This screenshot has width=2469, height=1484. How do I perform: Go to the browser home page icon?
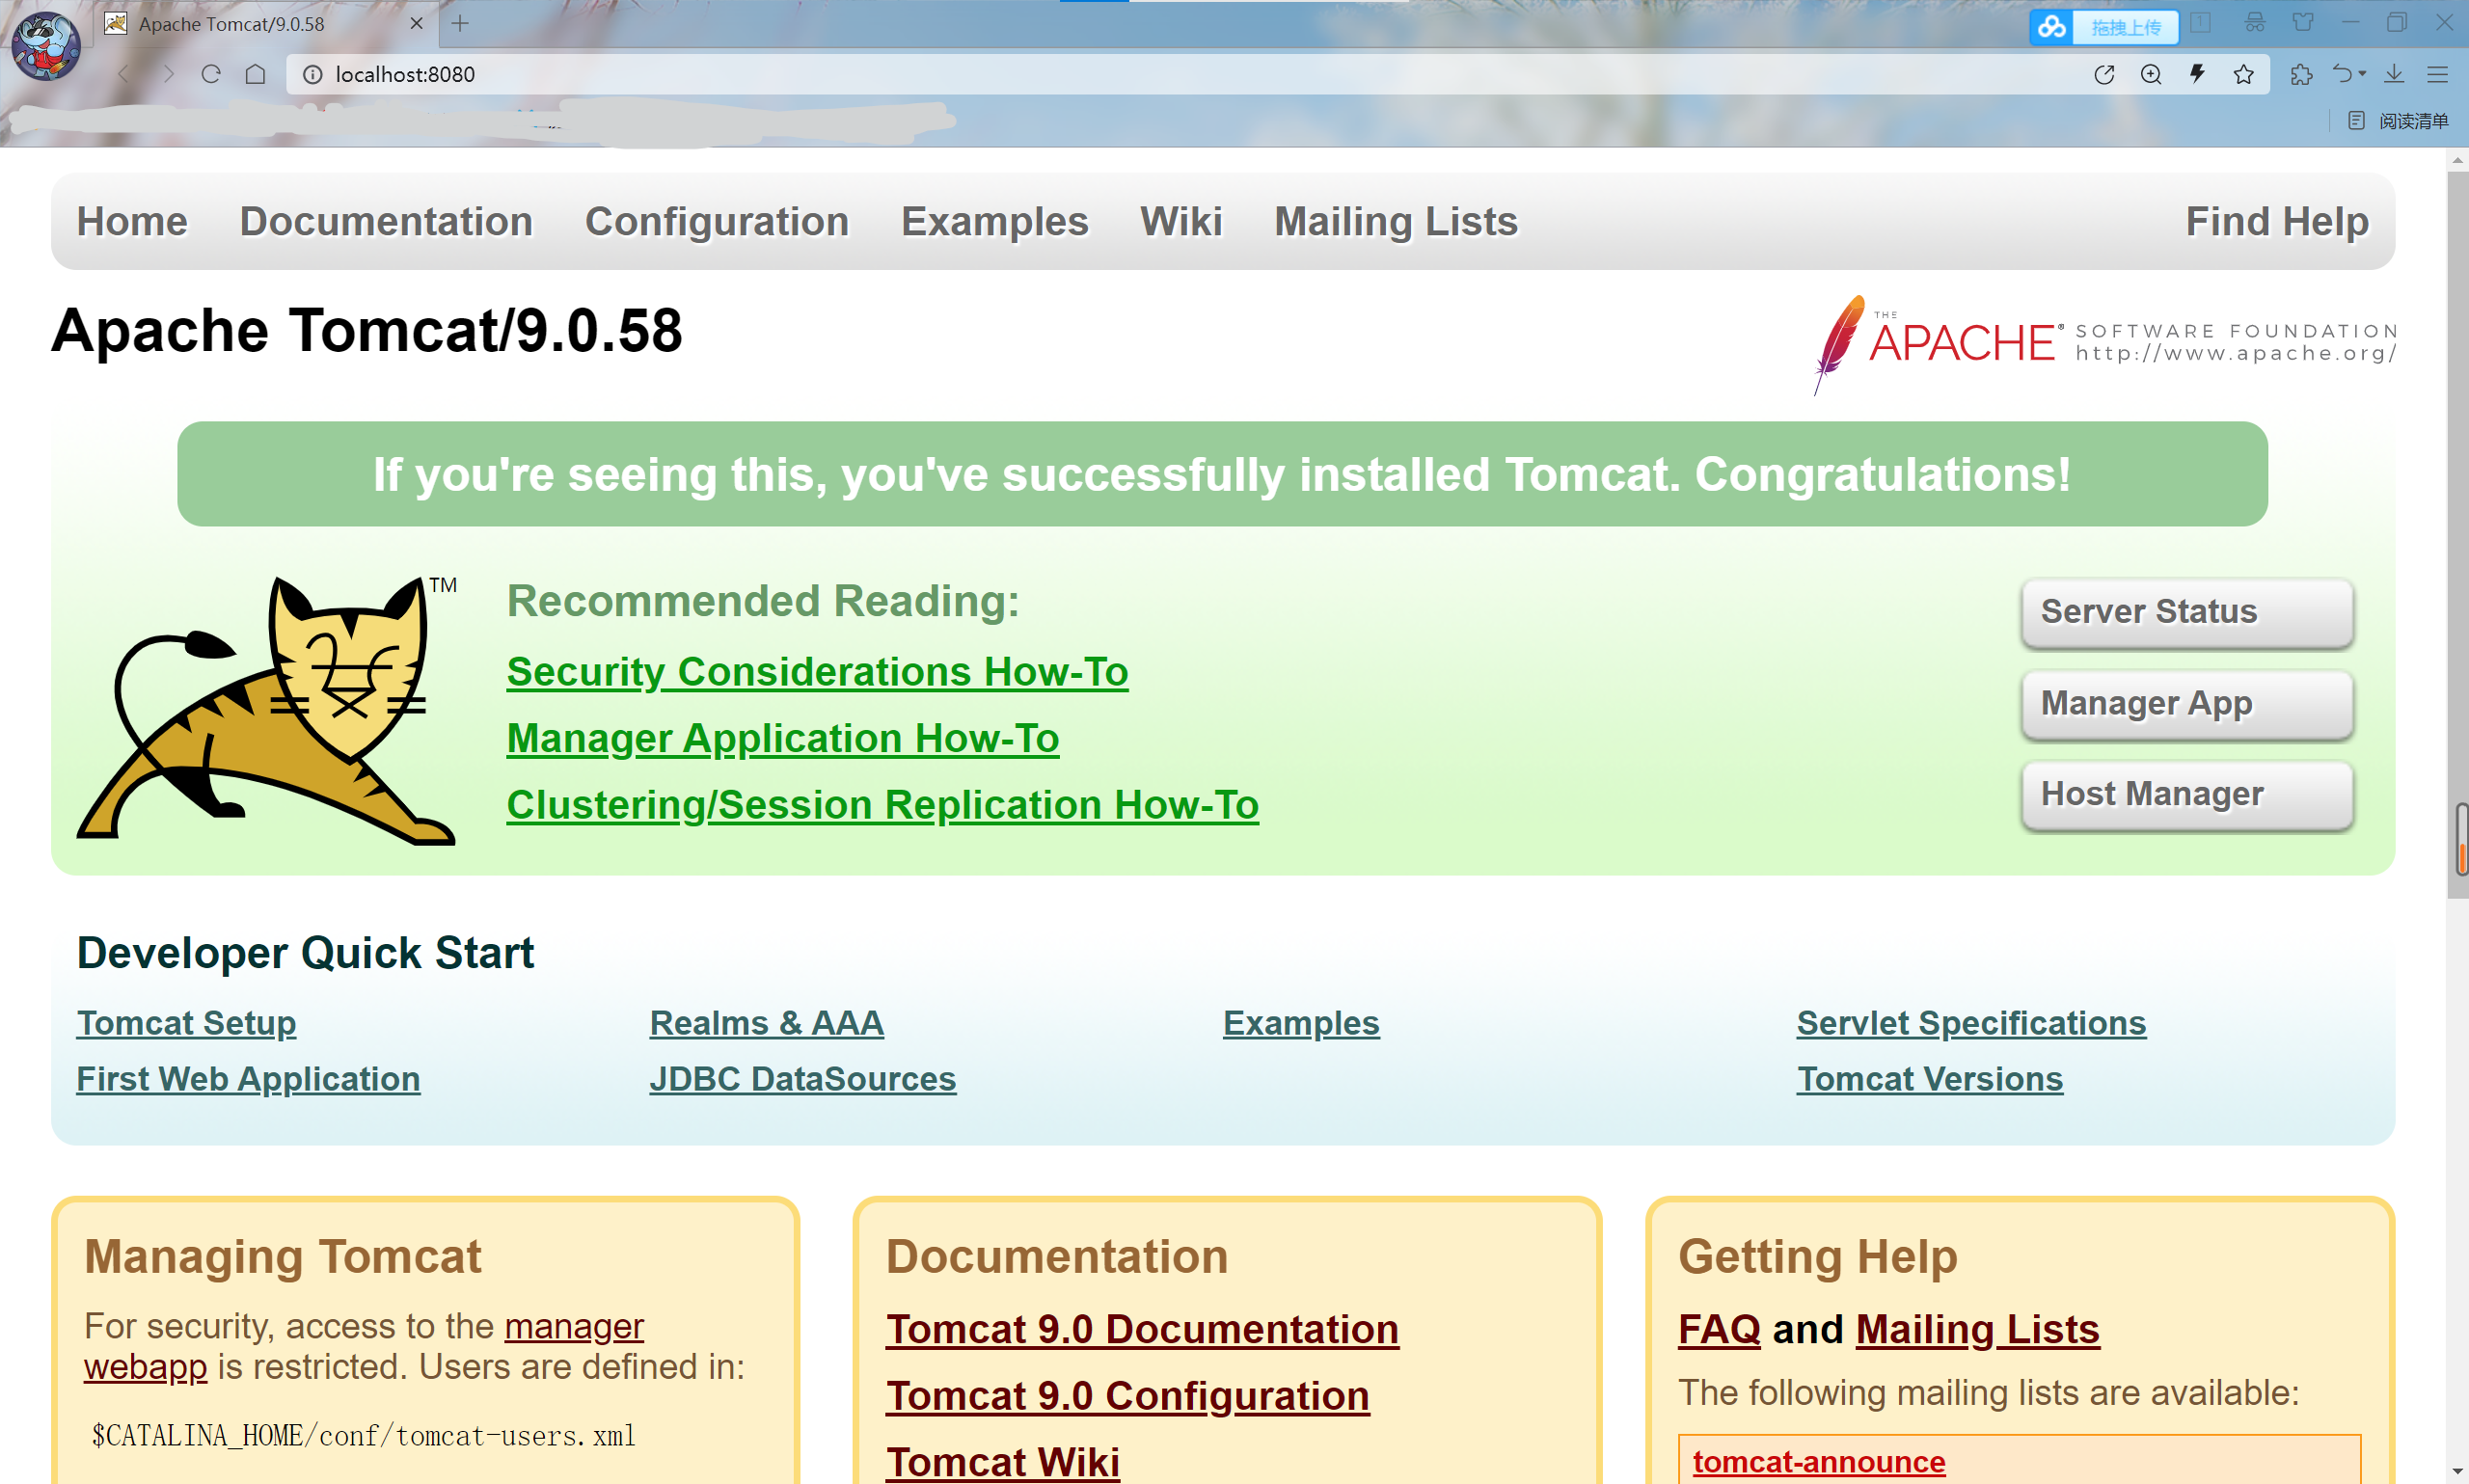(x=256, y=75)
